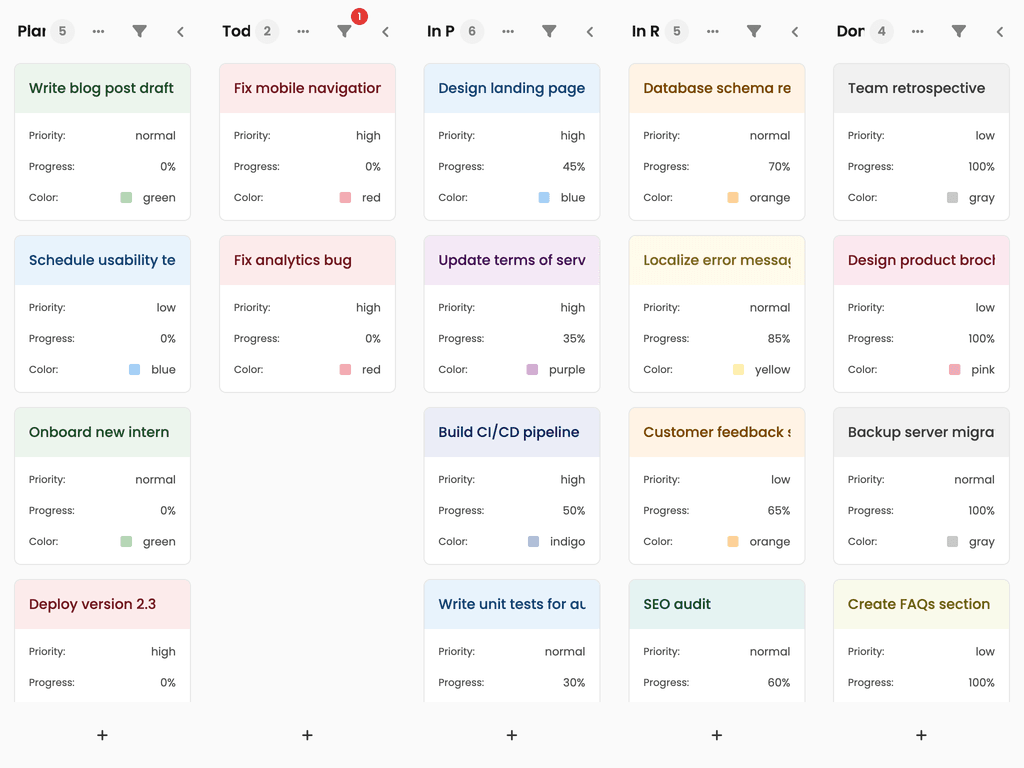Filter cards in the In P column
Viewport: 1024px width, 768px height.
(549, 31)
